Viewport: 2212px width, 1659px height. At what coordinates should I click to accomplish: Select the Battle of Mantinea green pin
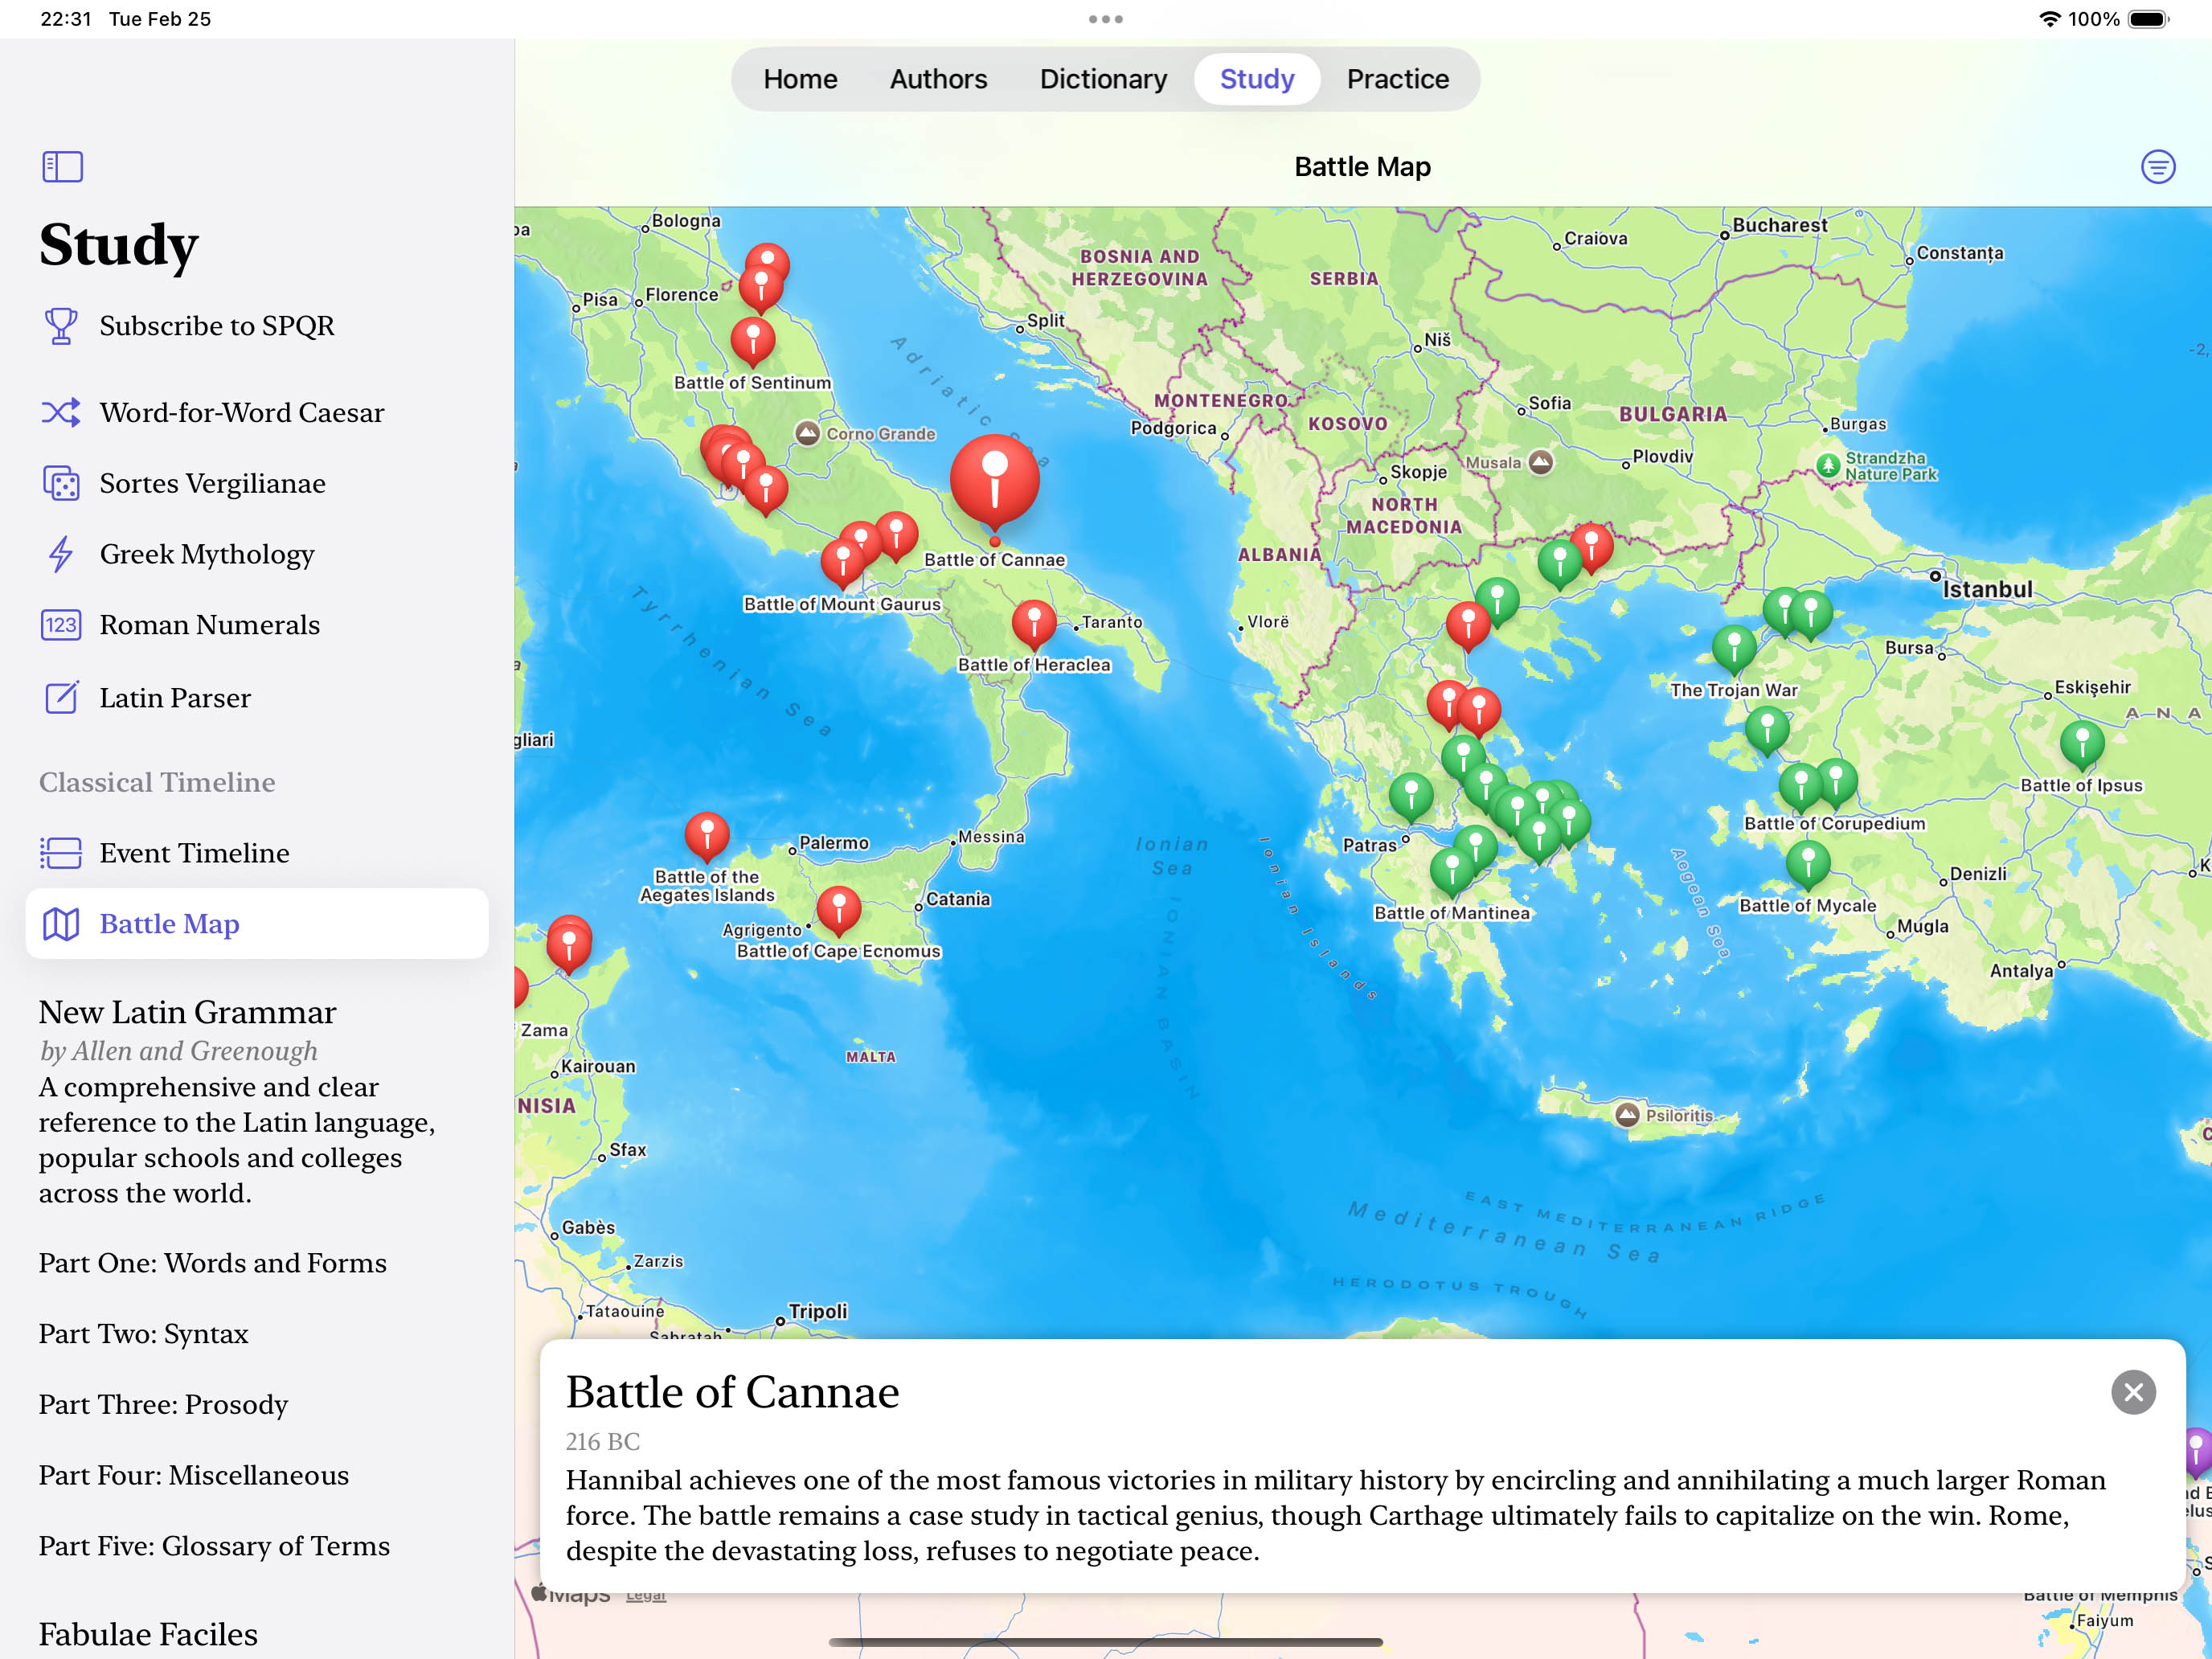(1452, 870)
